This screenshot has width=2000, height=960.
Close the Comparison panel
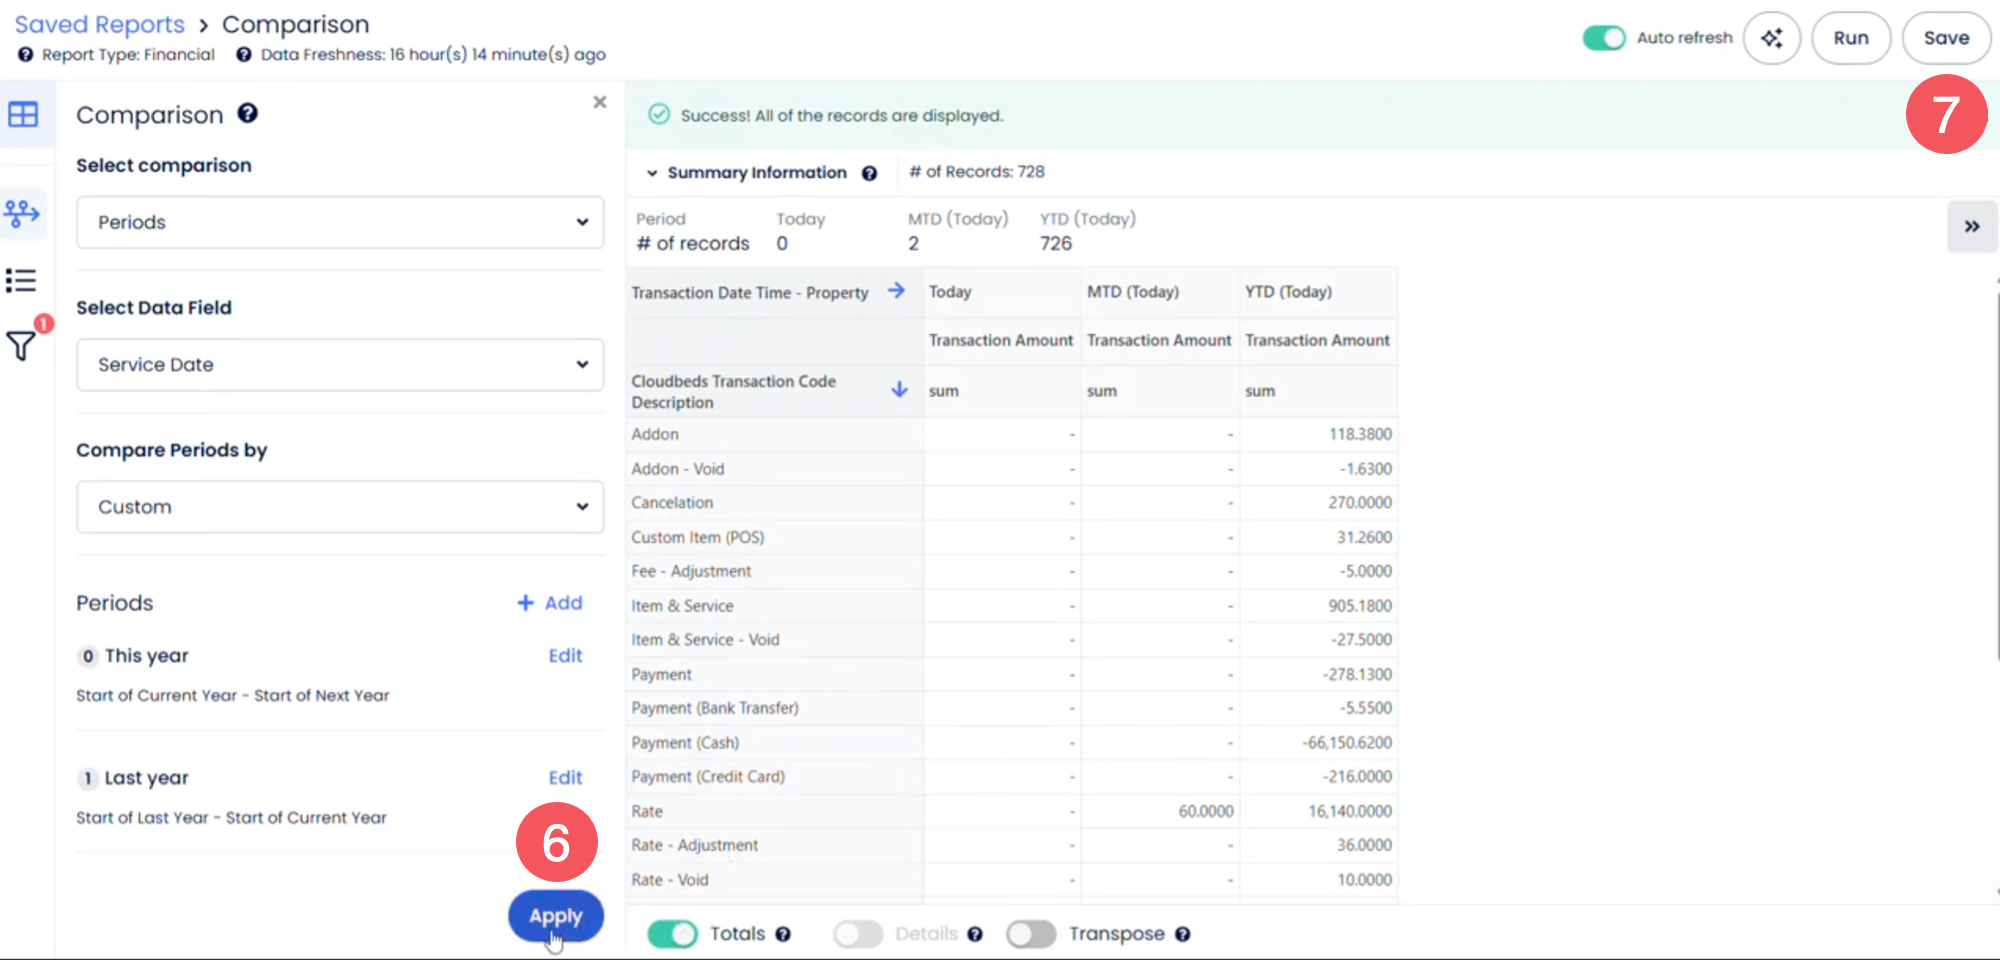(x=599, y=102)
